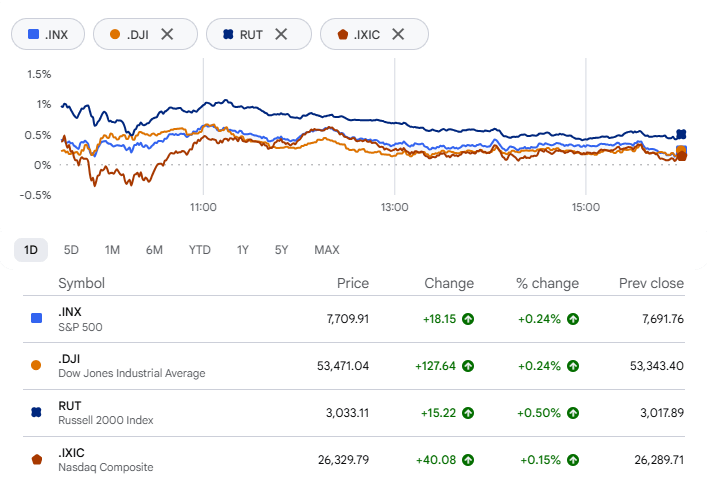
Task: Remove RUT chip with its X icon
Action: point(281,34)
